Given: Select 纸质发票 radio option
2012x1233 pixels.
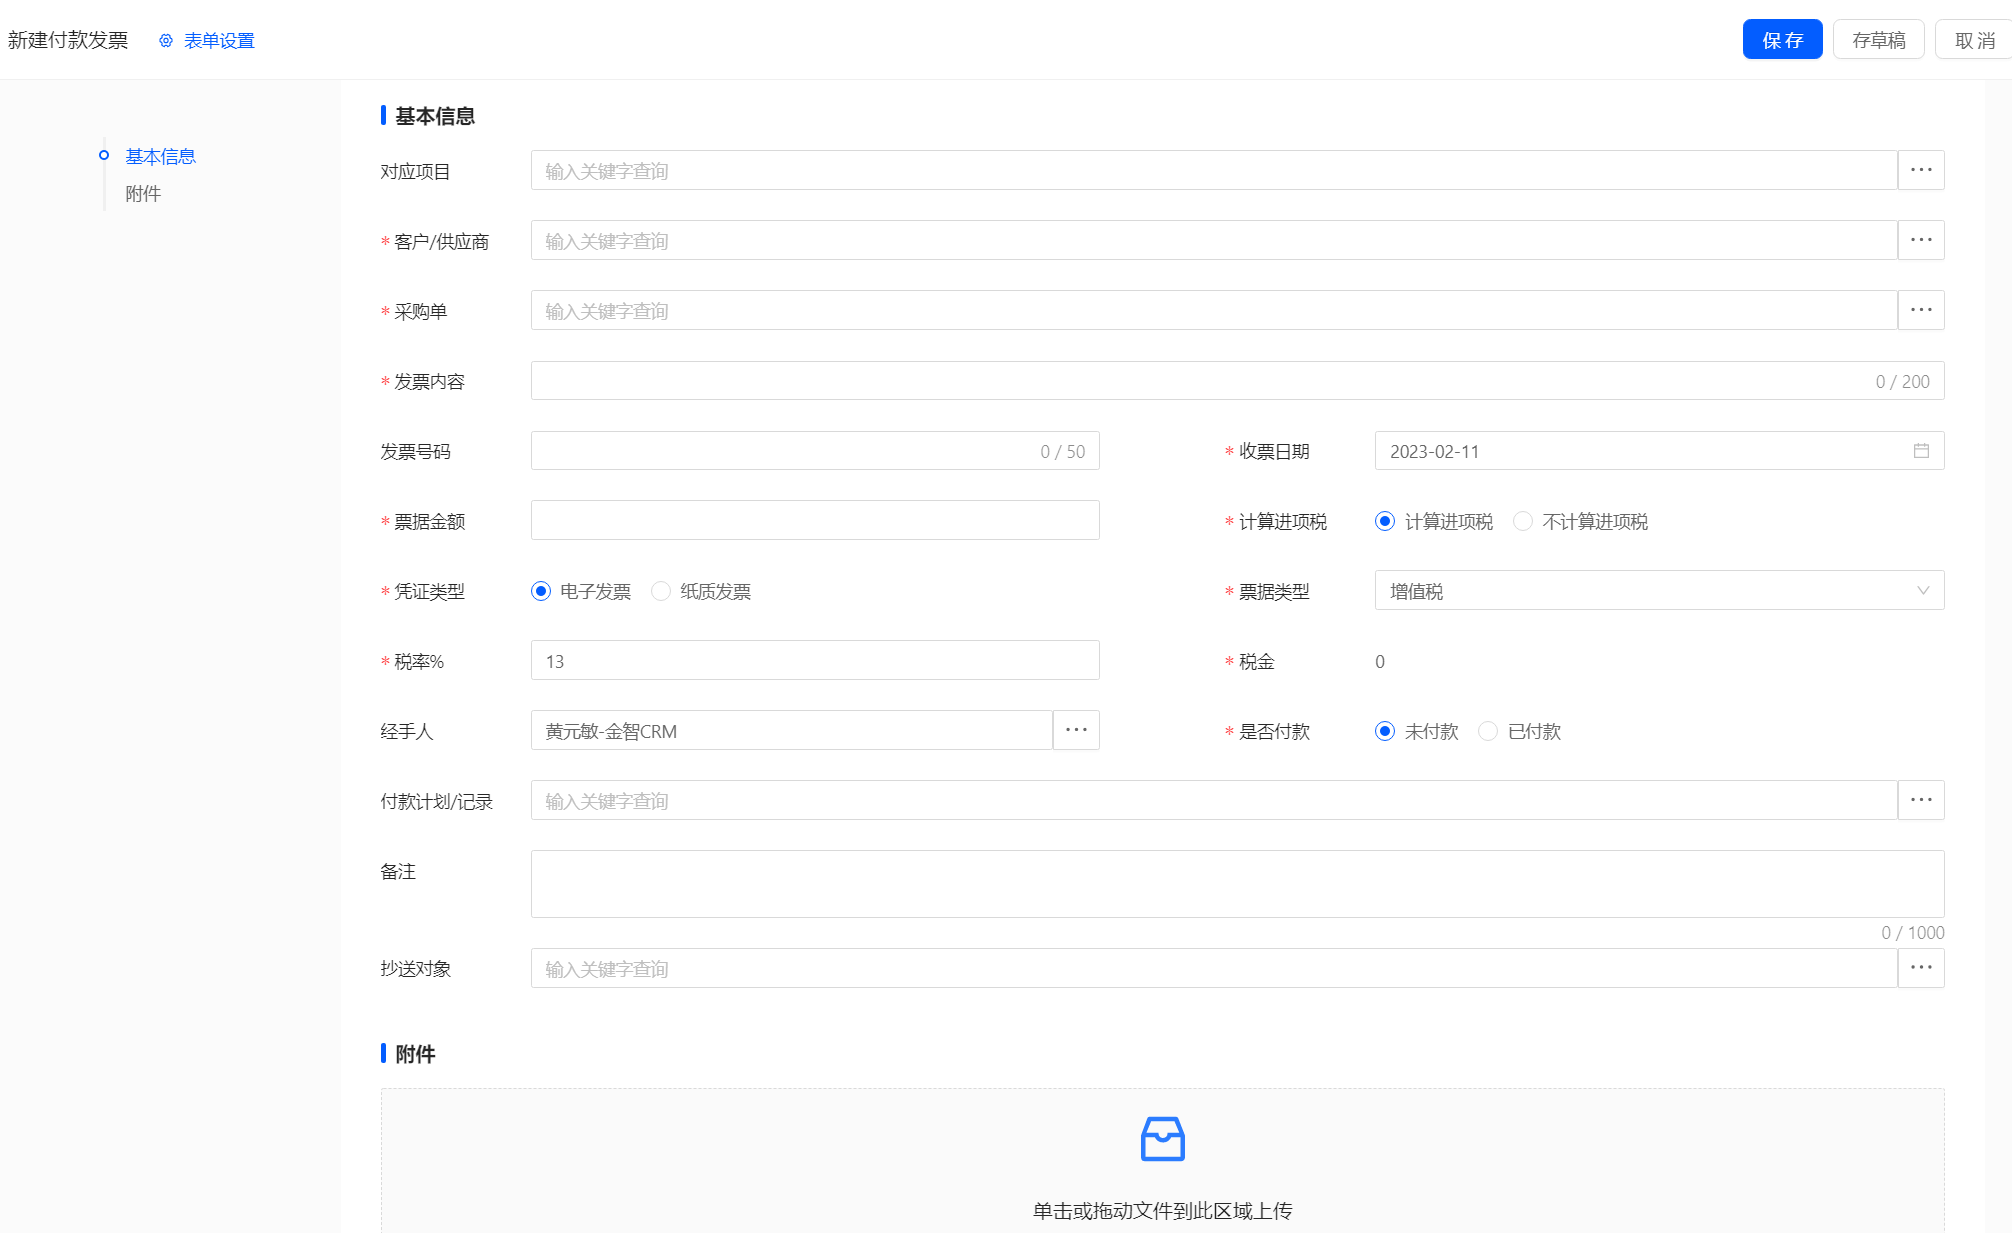Looking at the screenshot, I should (x=661, y=591).
